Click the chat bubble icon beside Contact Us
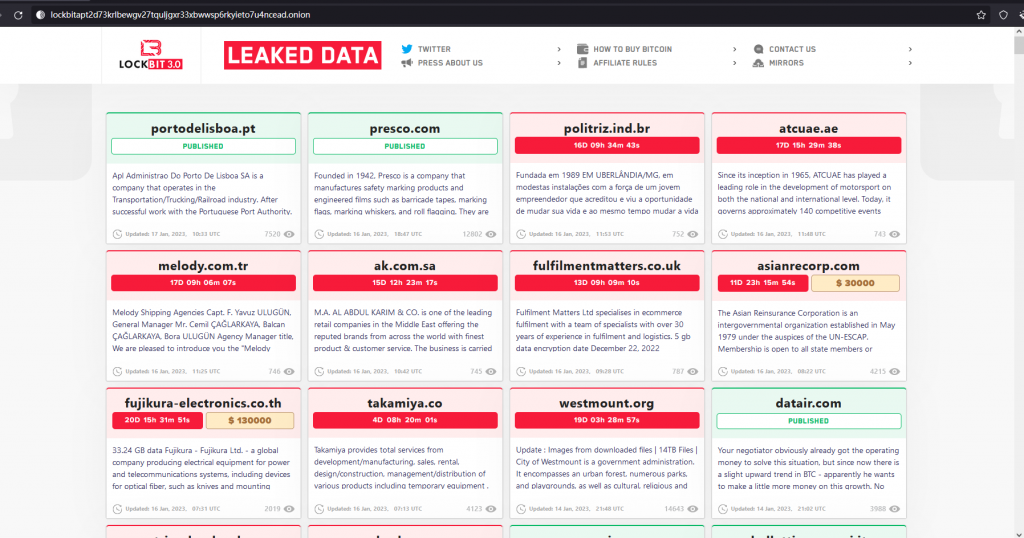 coord(759,49)
